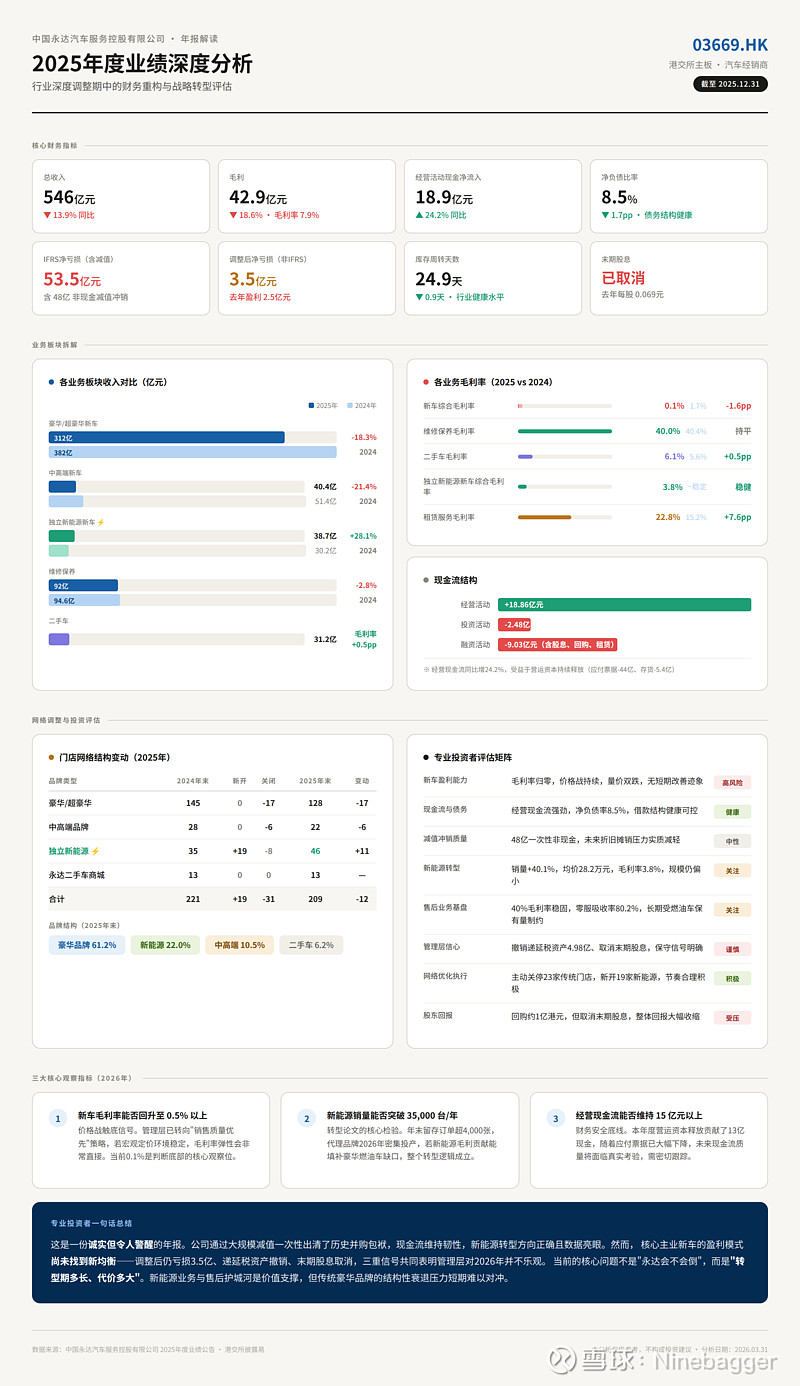
Task: Click the 积极 rating badge
Action: (732, 978)
